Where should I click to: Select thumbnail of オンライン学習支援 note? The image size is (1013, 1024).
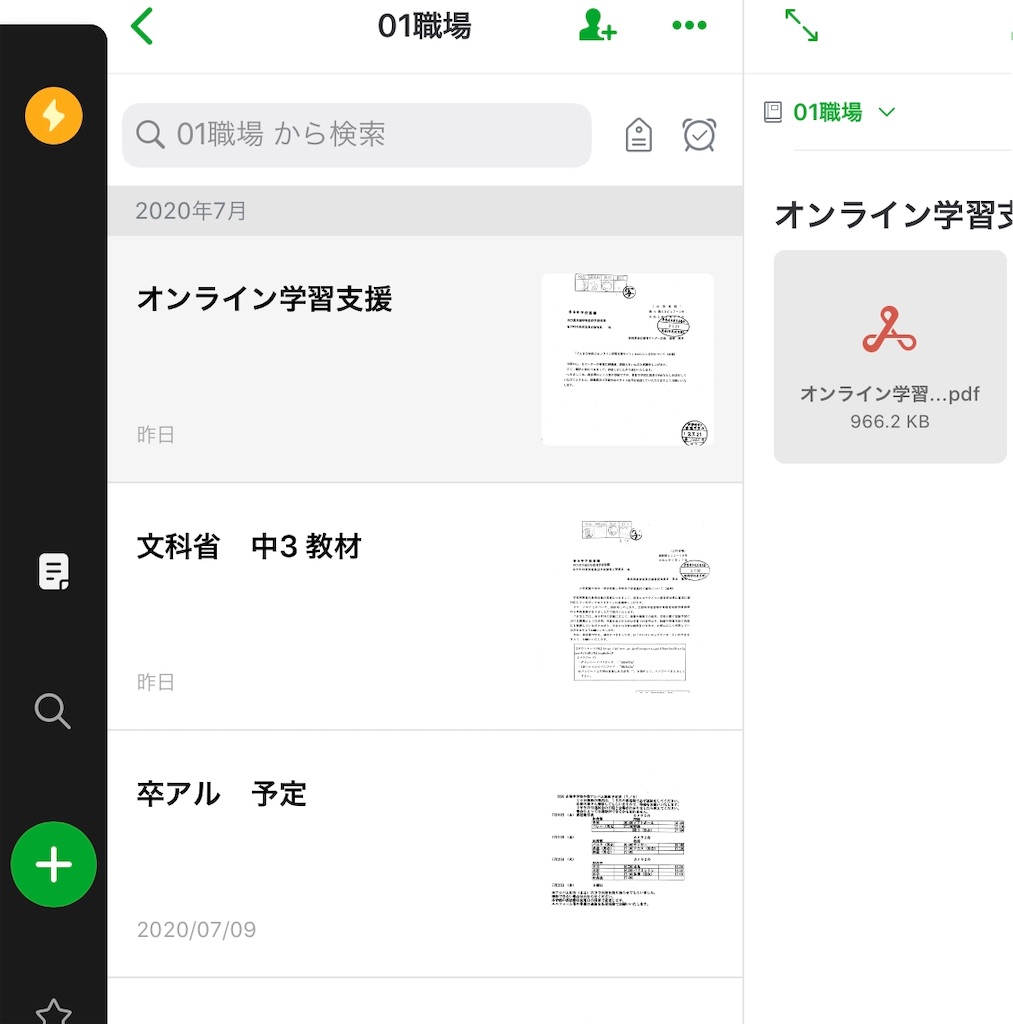[x=627, y=359]
